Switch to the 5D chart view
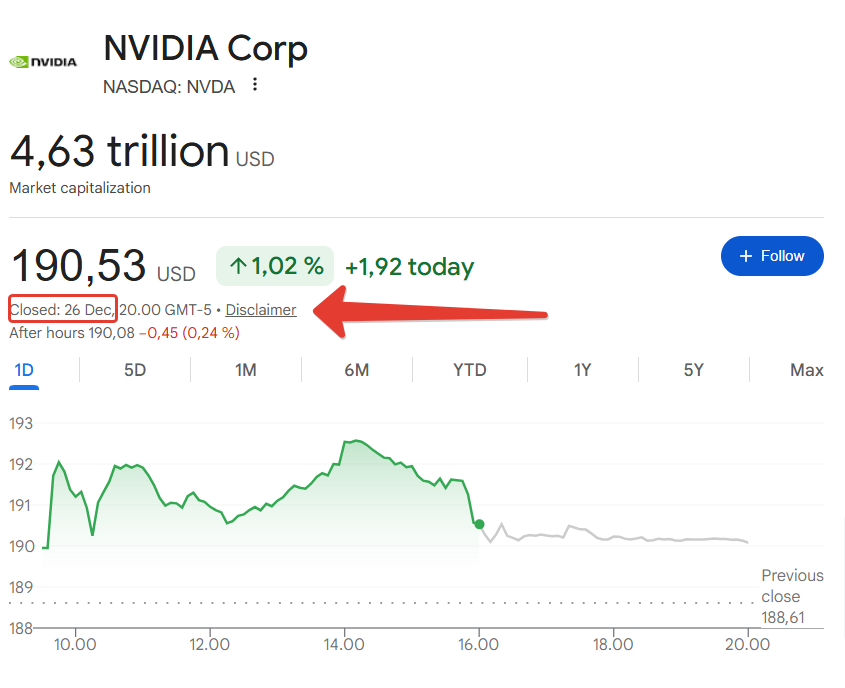The height and width of the screenshot is (688, 845). coord(137,370)
